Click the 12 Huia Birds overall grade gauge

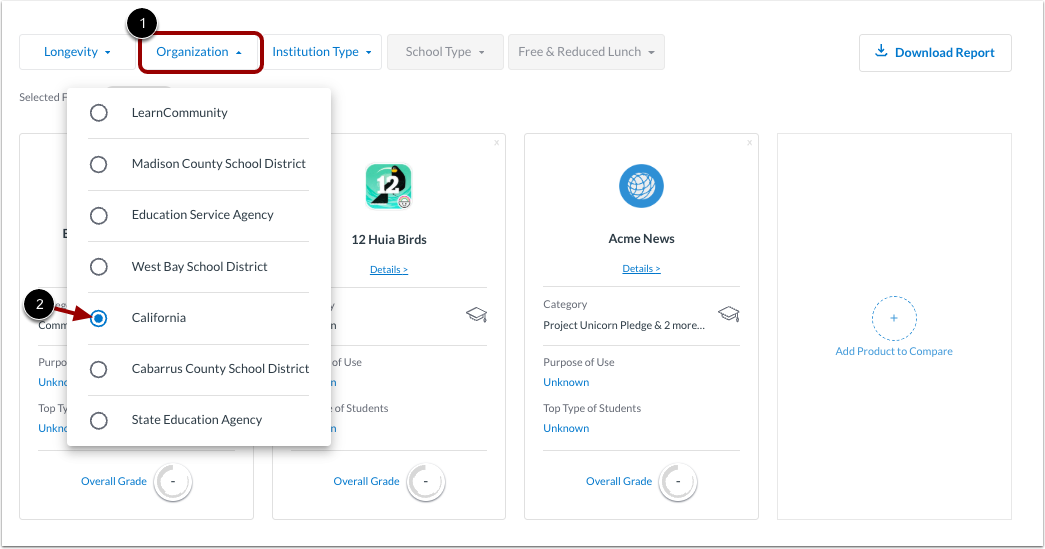point(425,482)
